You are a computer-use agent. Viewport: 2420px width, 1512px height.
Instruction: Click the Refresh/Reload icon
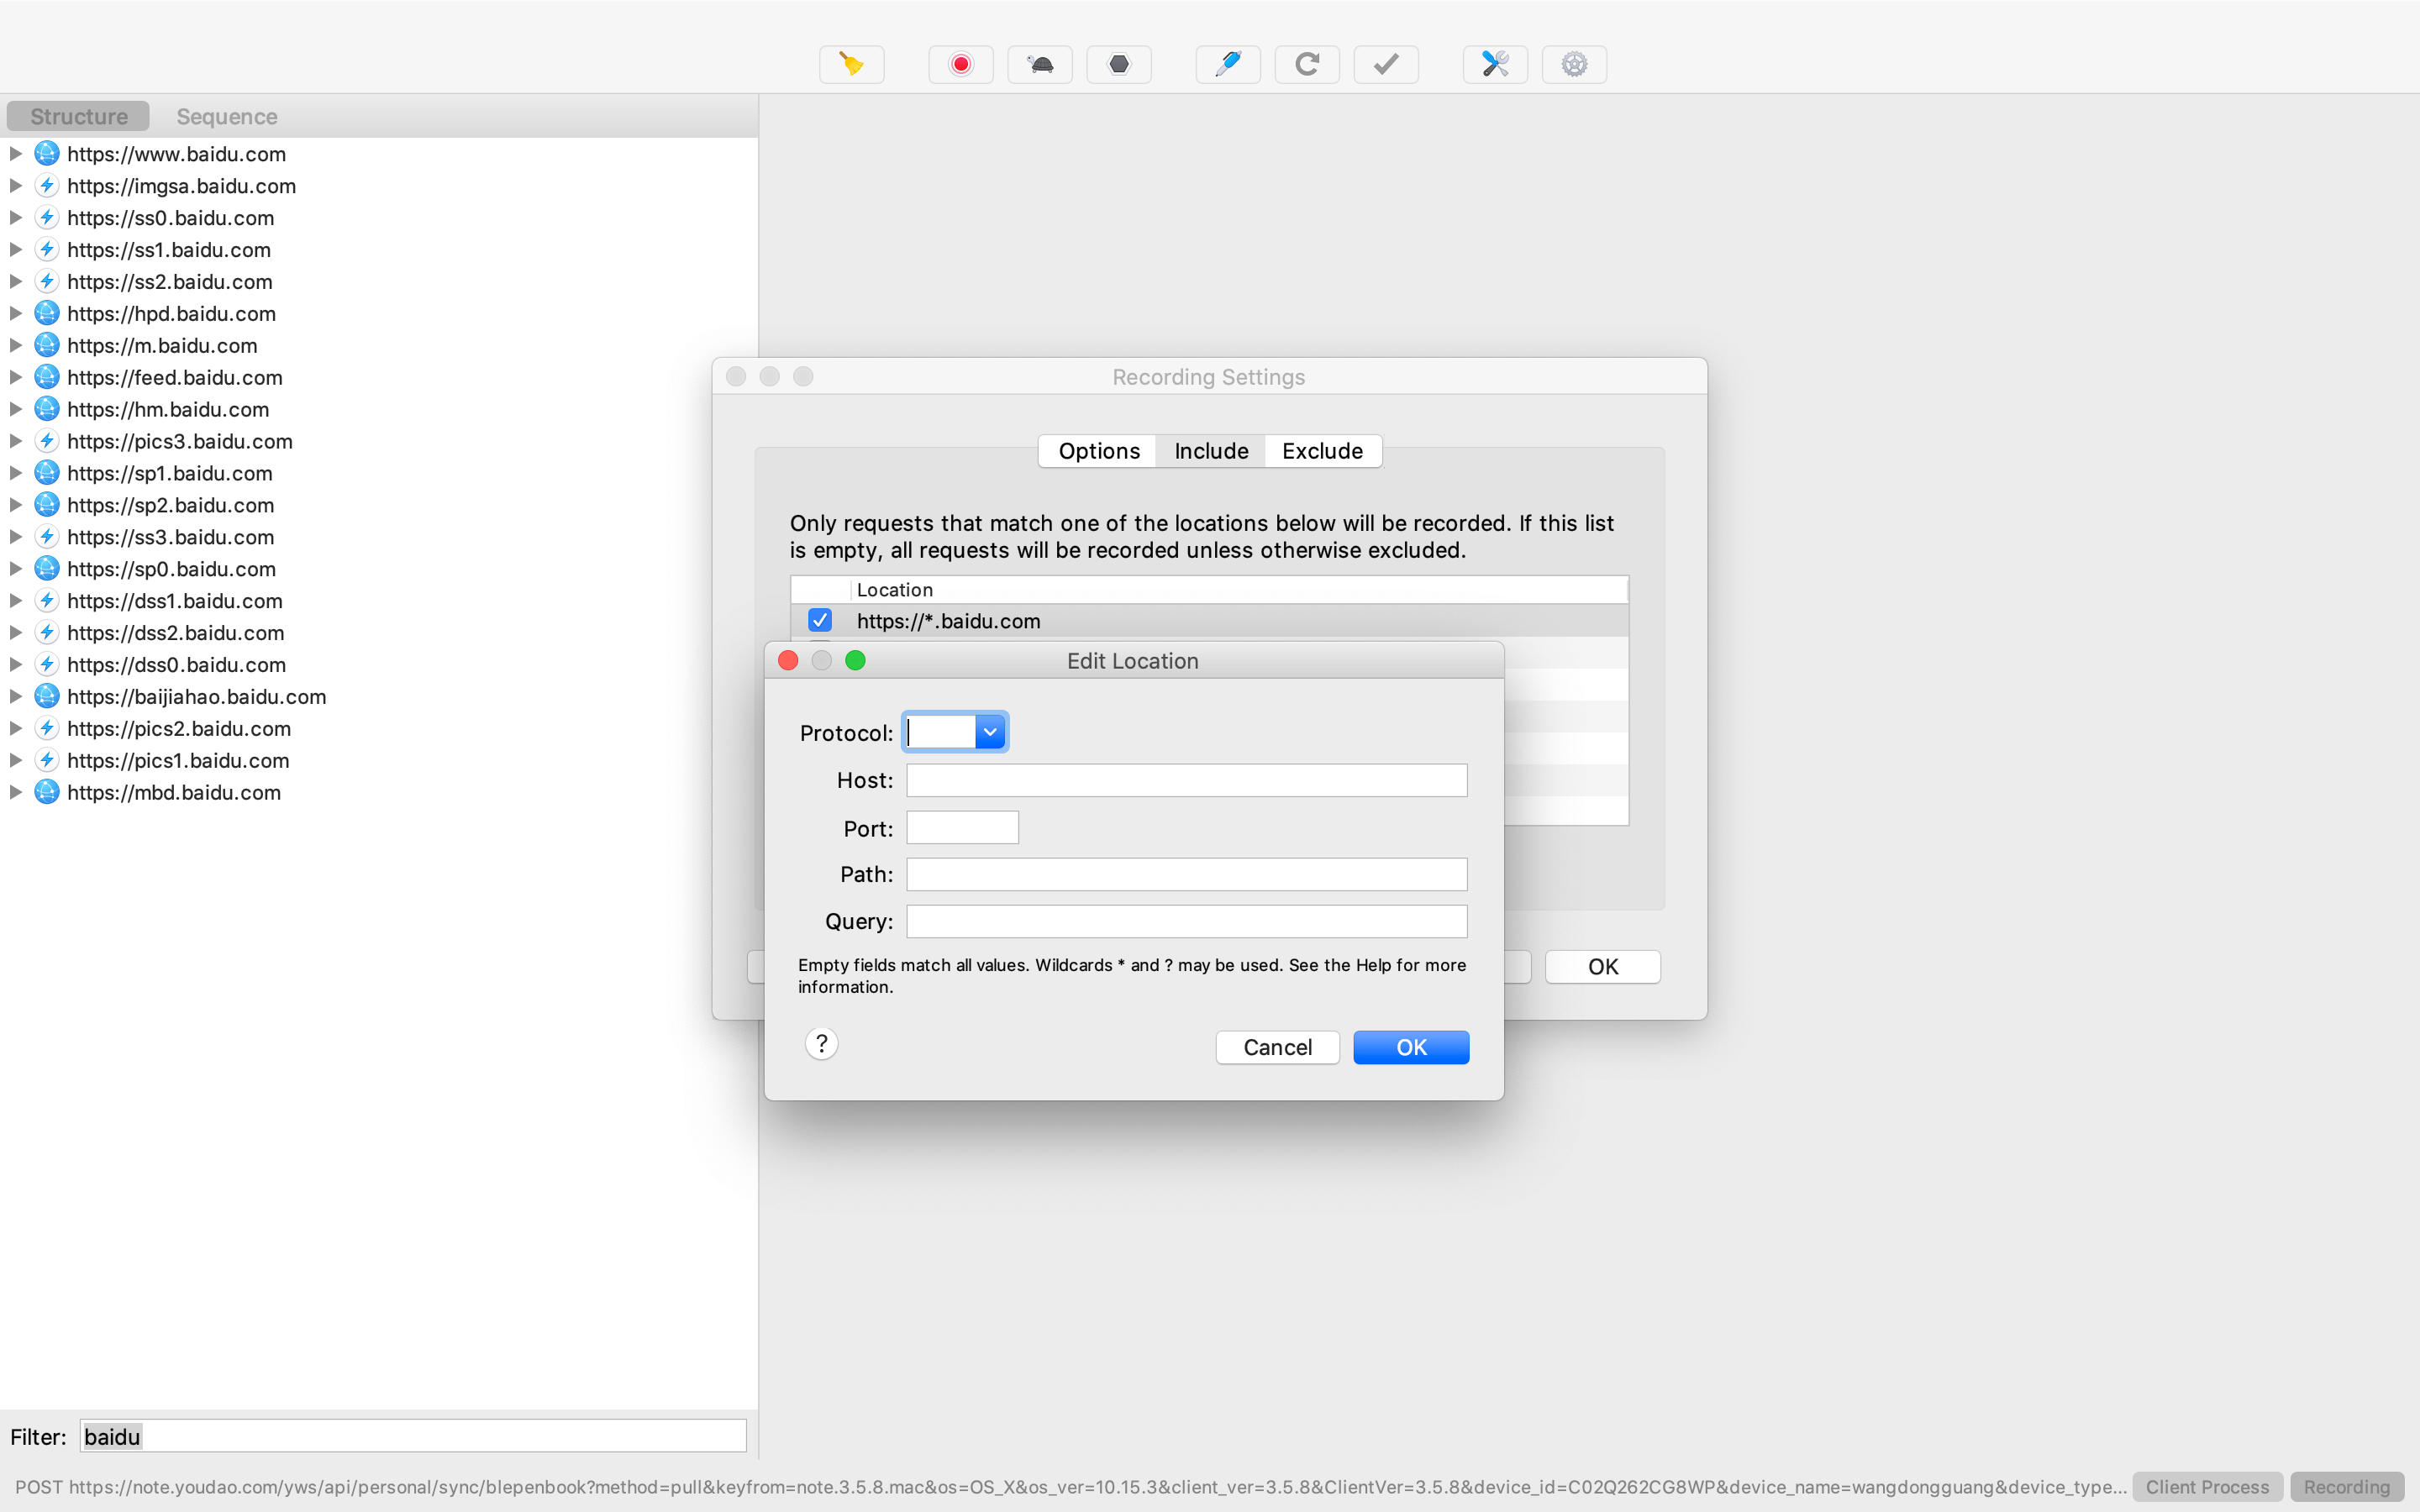point(1307,65)
